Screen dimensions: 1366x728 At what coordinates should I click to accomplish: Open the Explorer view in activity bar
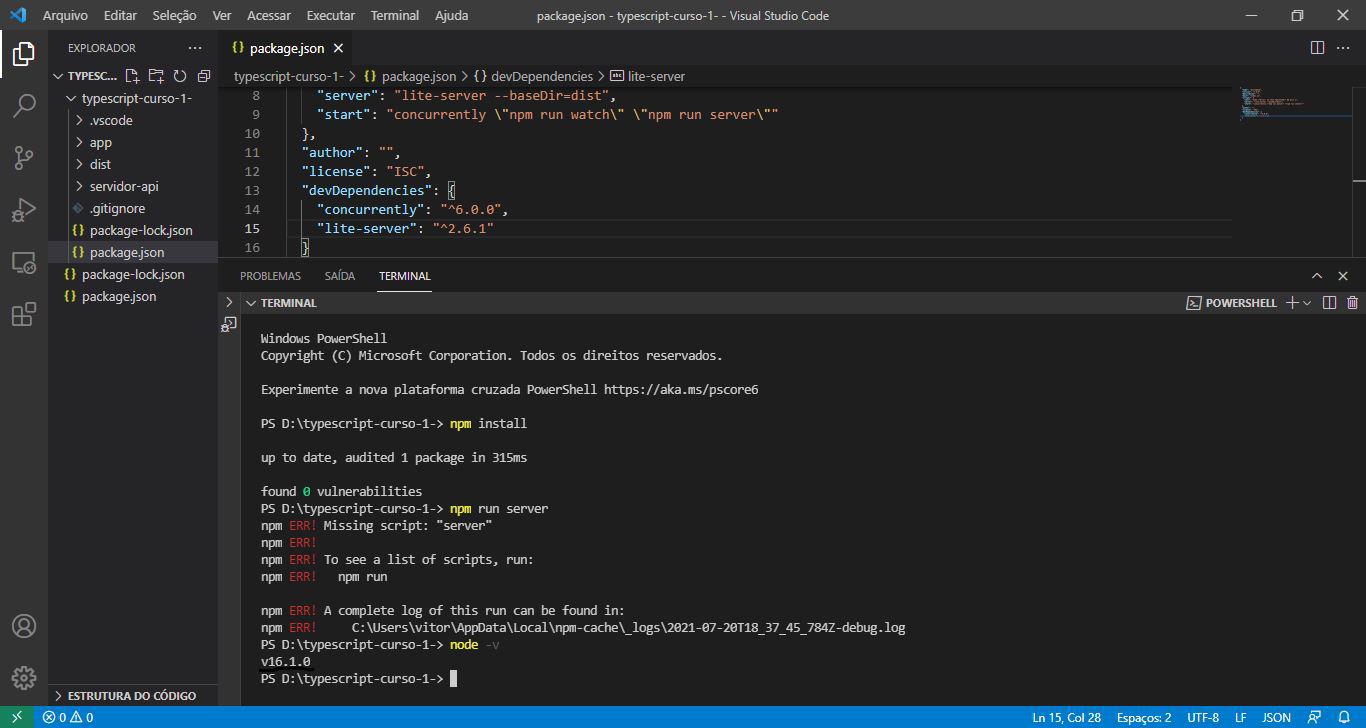click(x=24, y=54)
